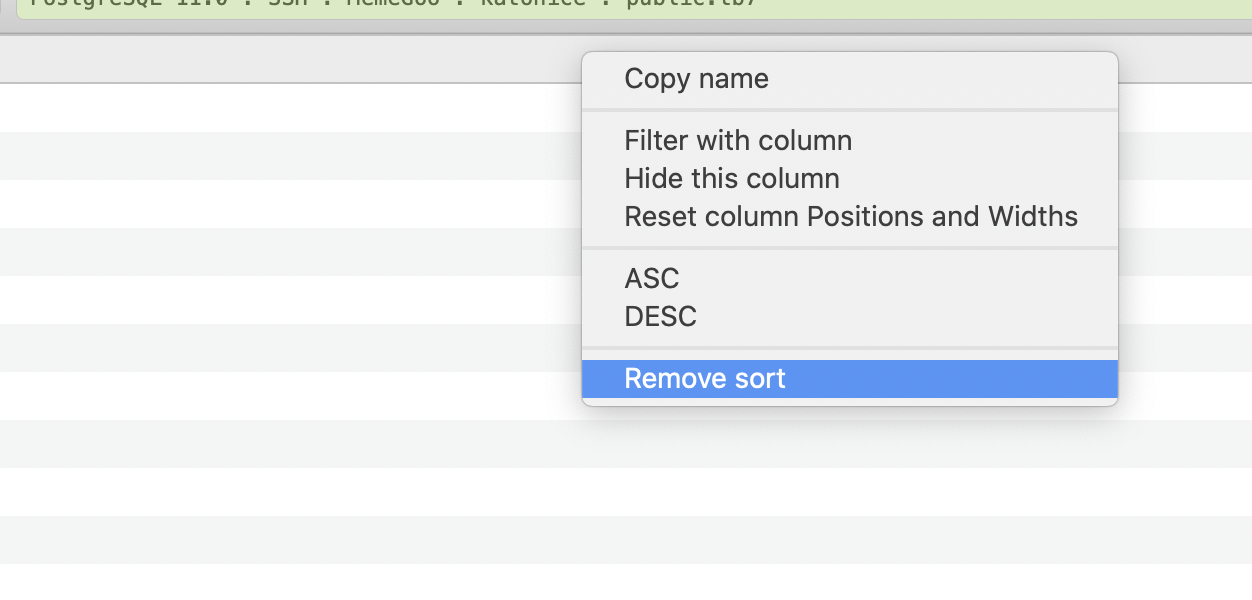Apply descending sort order
The image size is (1252, 600).
pos(659,316)
